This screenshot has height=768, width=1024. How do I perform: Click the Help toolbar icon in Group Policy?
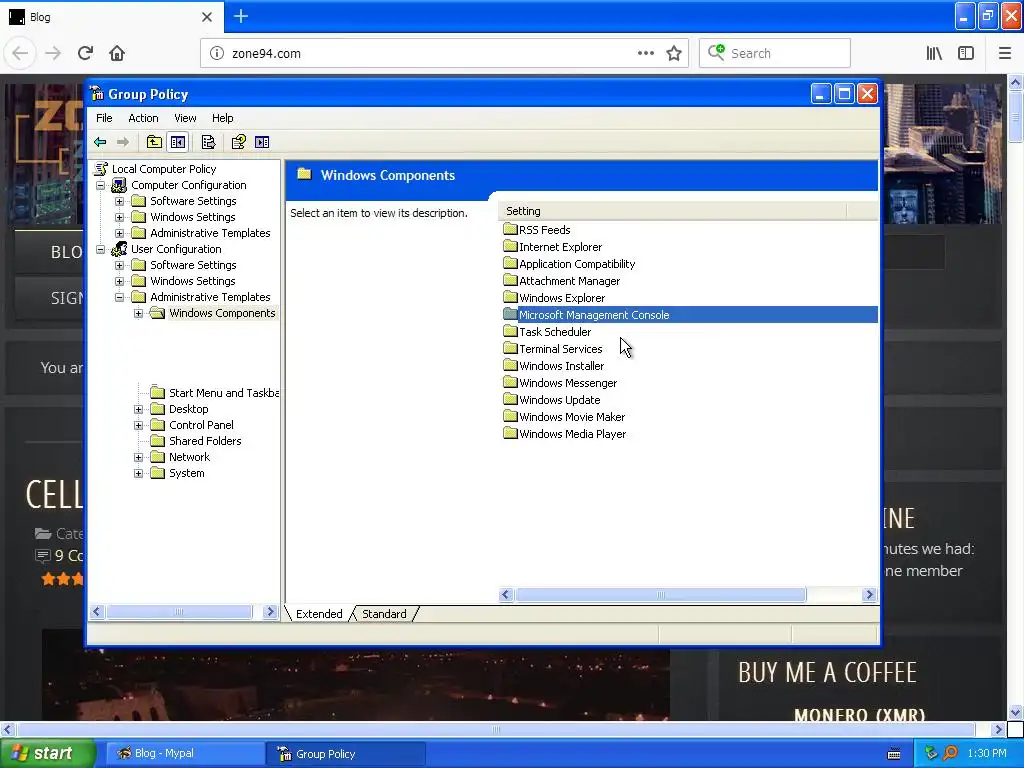pyautogui.click(x=238, y=142)
